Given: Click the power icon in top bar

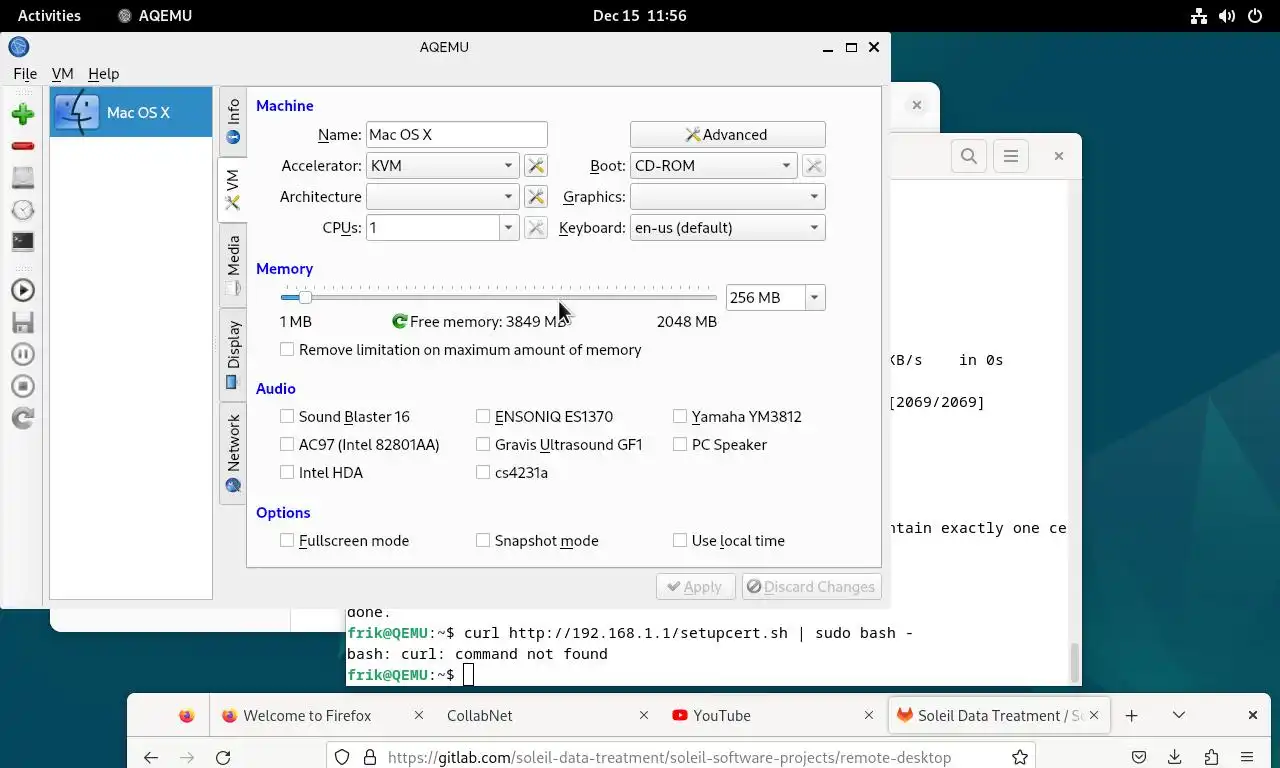Looking at the screenshot, I should point(1255,16).
